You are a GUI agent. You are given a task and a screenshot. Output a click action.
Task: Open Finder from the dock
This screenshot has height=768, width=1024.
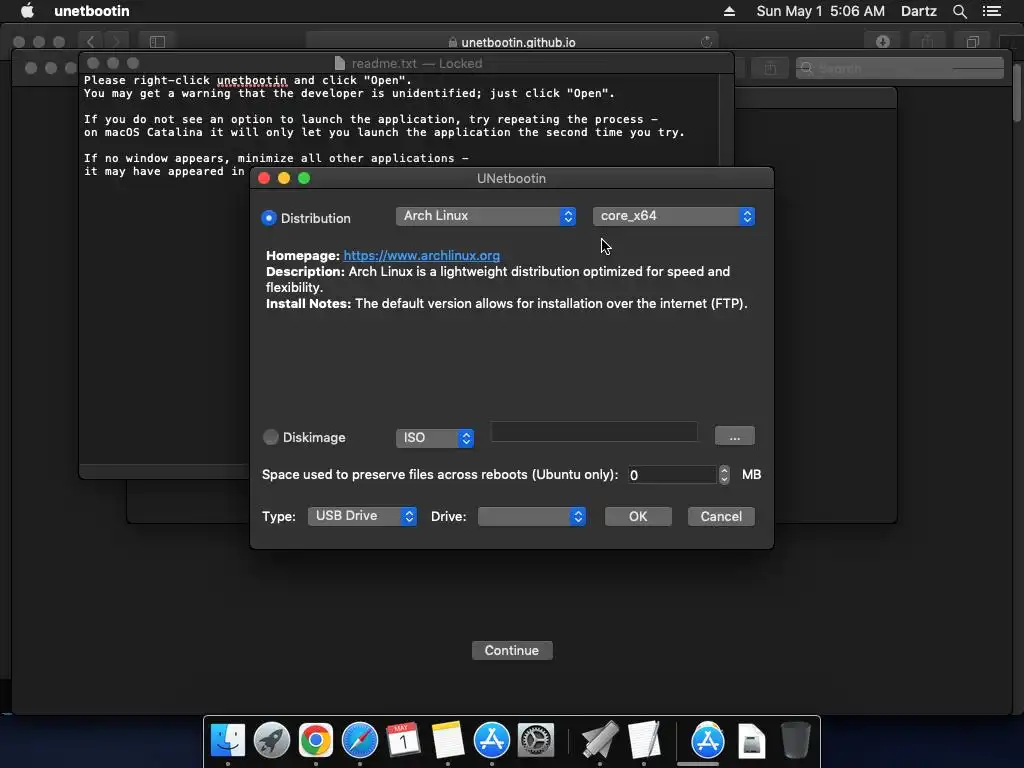point(228,741)
